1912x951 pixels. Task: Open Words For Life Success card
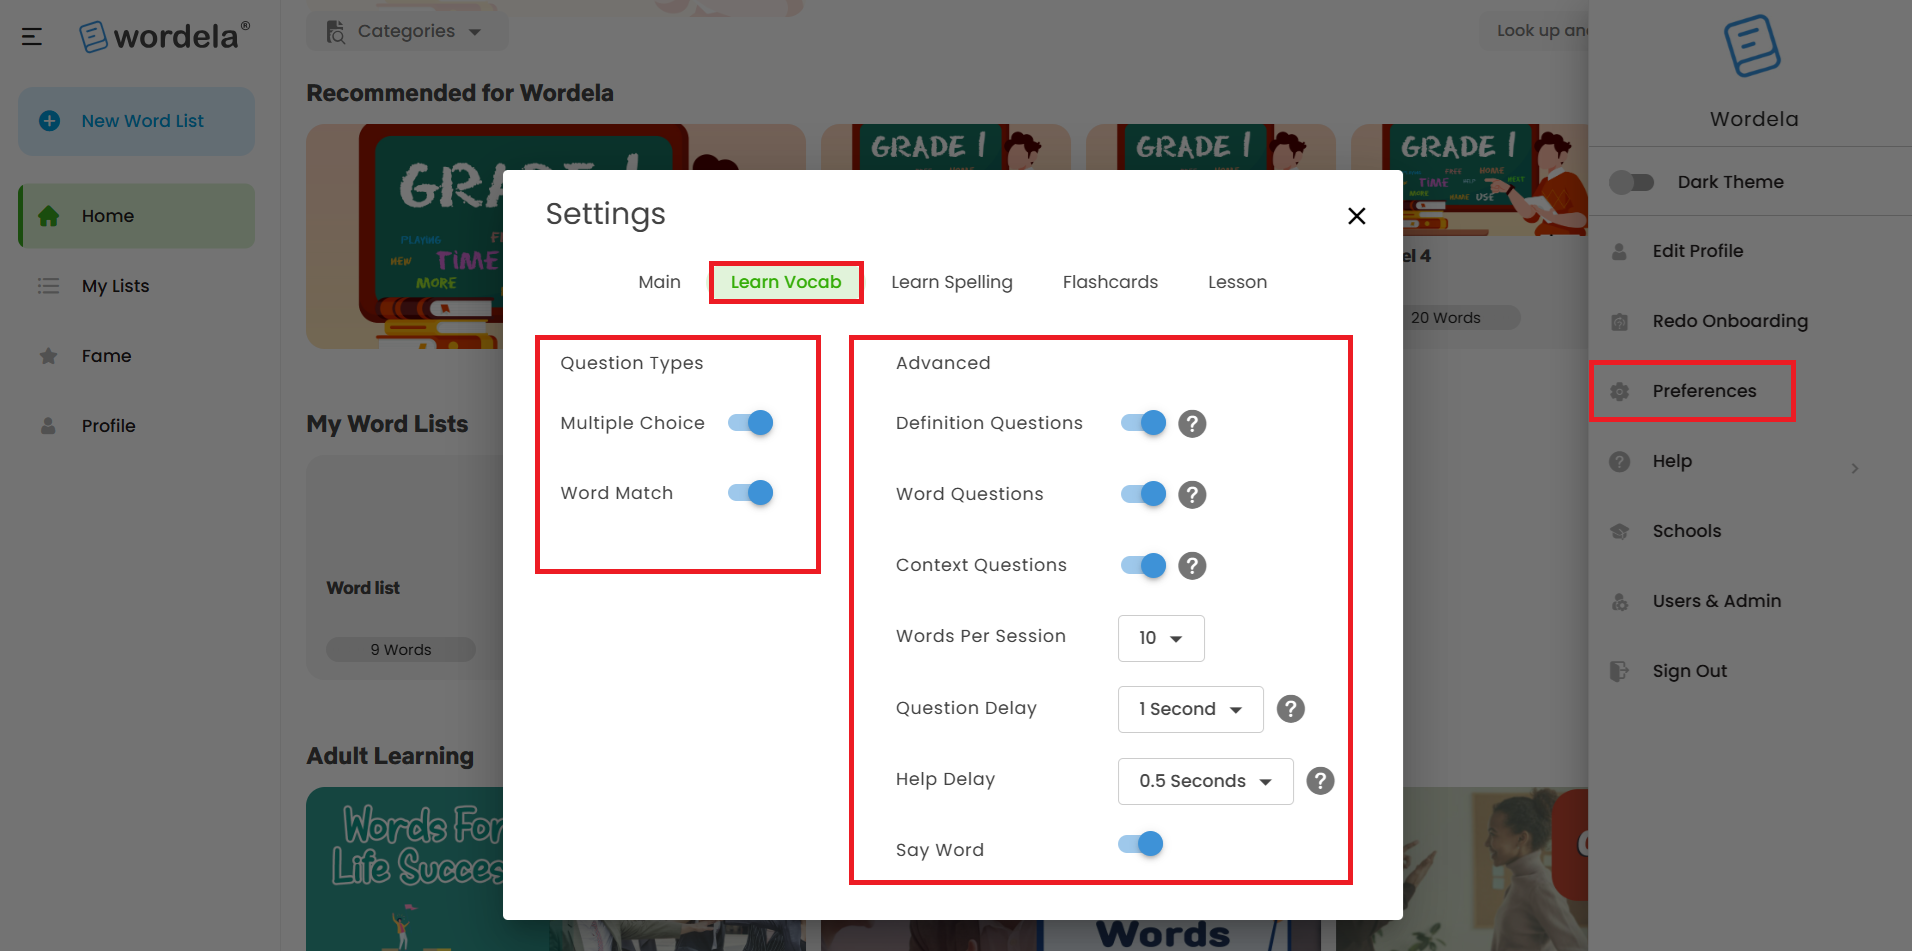pyautogui.click(x=405, y=868)
